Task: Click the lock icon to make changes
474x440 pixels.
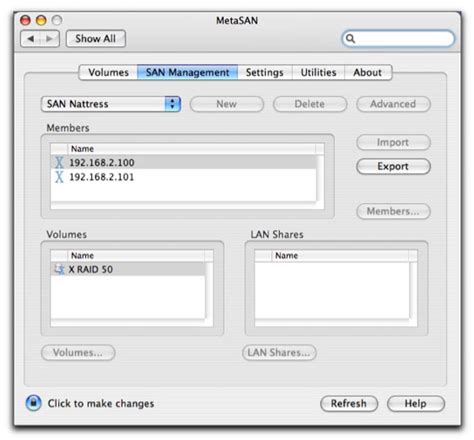Action: click(x=34, y=403)
